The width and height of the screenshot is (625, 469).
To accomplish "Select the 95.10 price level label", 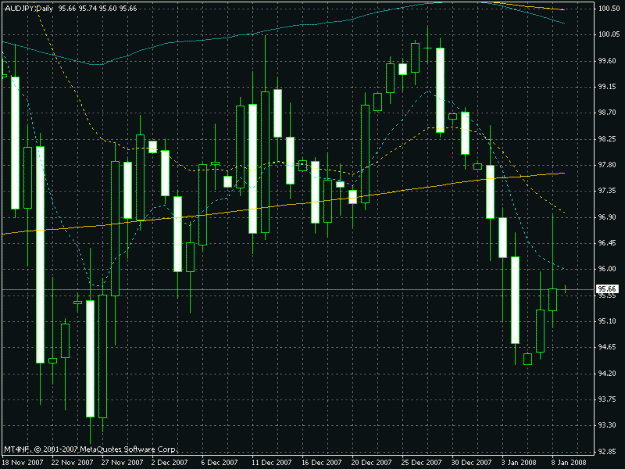I will pos(608,321).
